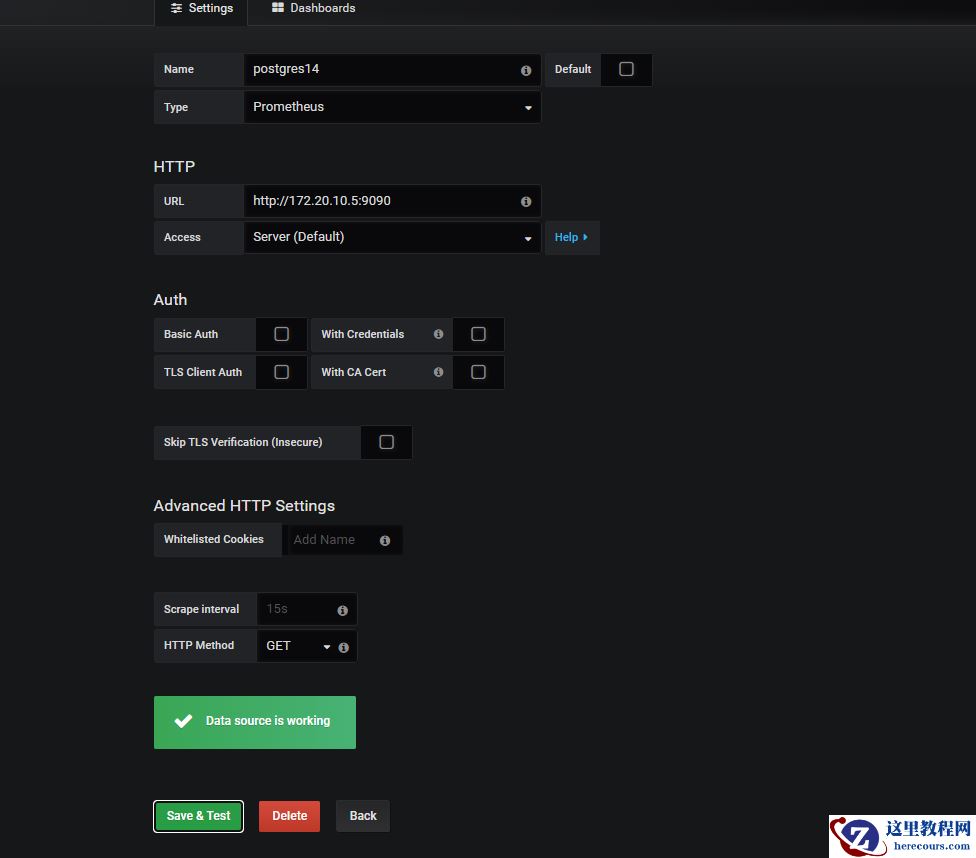
Task: Click the Skip TLS Verification (Insecure) label
Action: coord(243,442)
